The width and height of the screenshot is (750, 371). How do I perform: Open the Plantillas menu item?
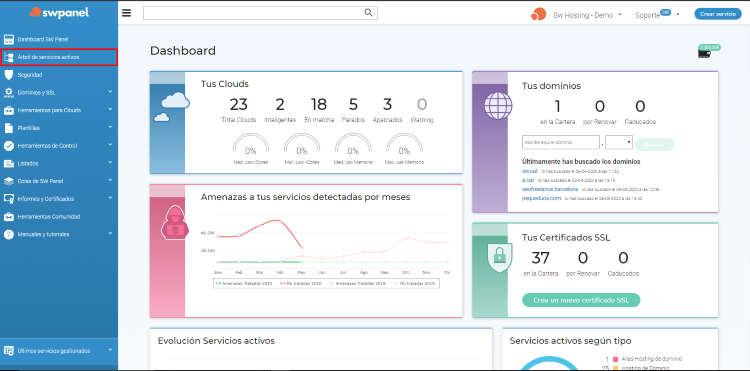(x=59, y=128)
